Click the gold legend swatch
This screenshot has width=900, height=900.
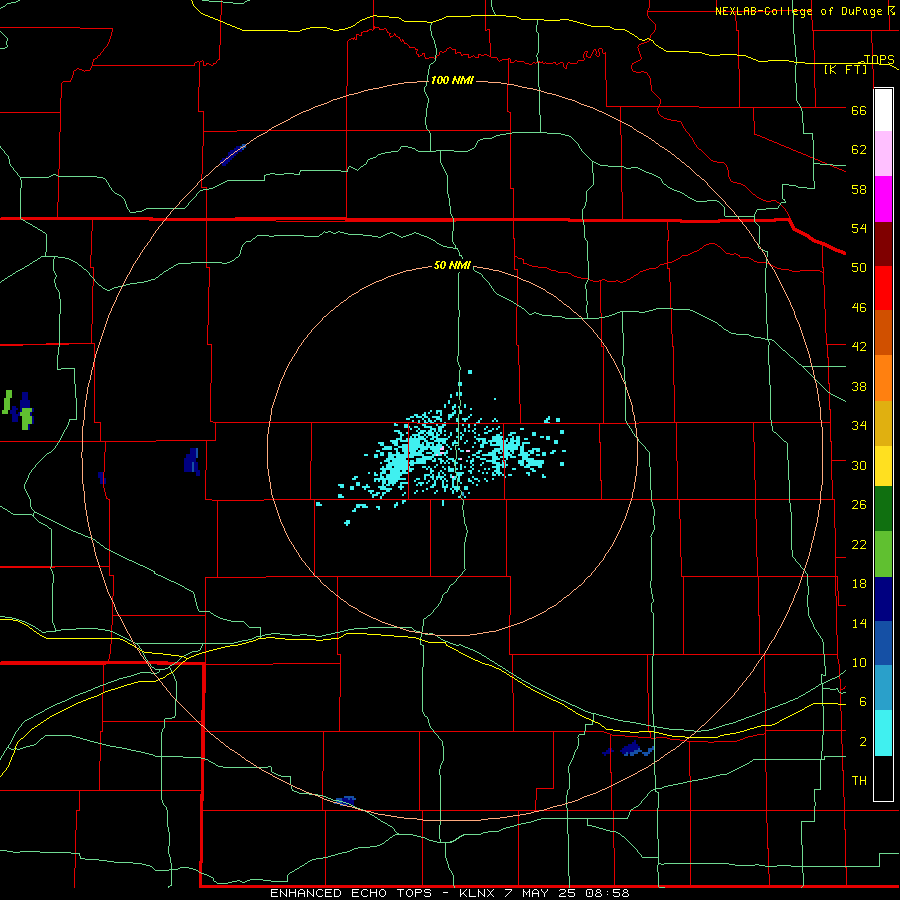click(883, 423)
